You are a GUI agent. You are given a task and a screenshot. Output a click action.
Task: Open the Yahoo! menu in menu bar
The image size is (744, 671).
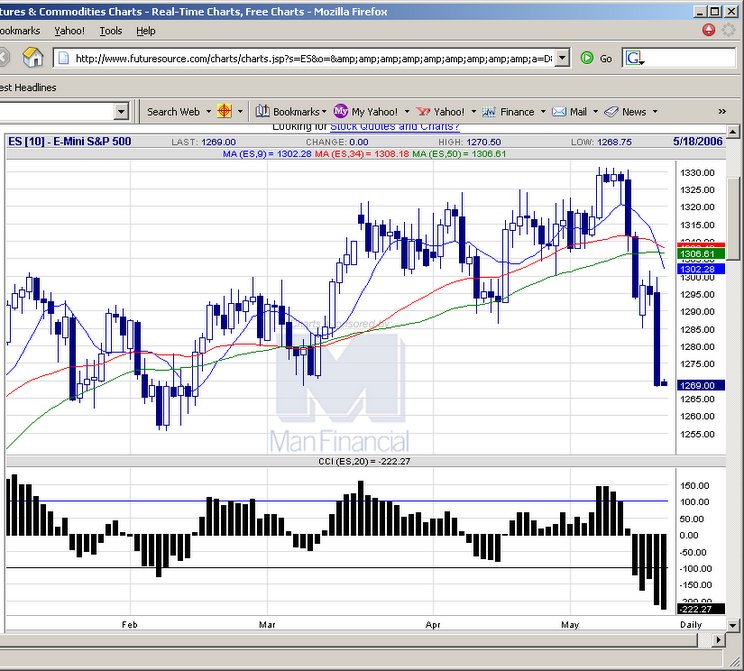point(69,31)
